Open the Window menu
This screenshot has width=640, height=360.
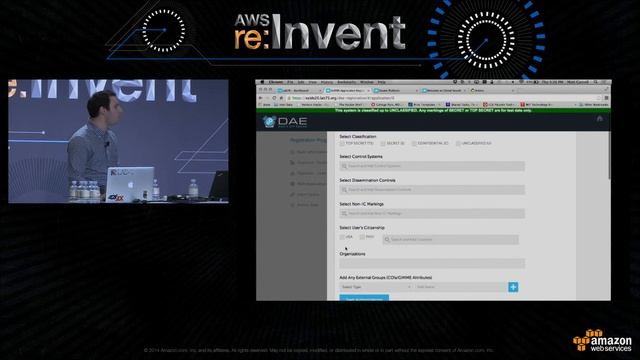[367, 82]
